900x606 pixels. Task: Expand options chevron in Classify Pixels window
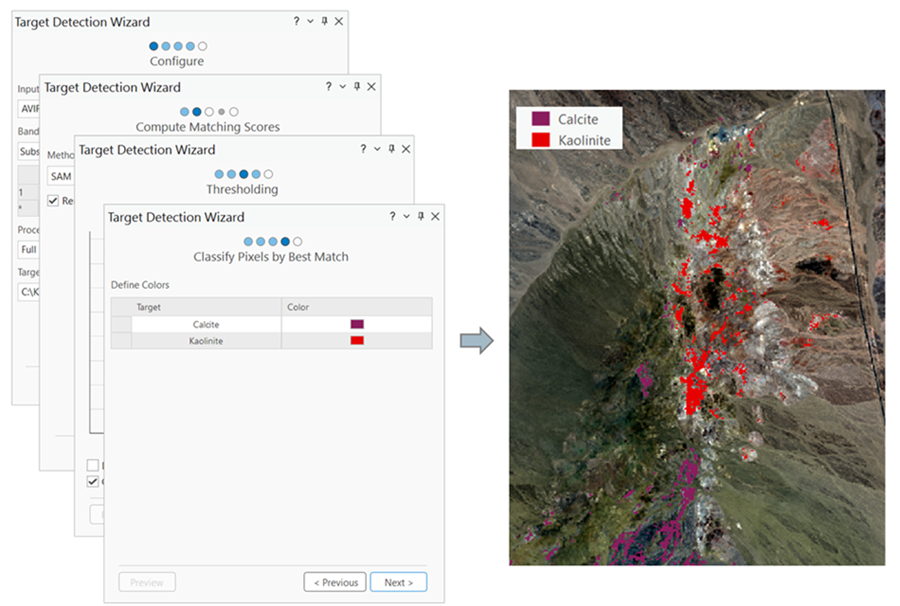pyautogui.click(x=406, y=216)
